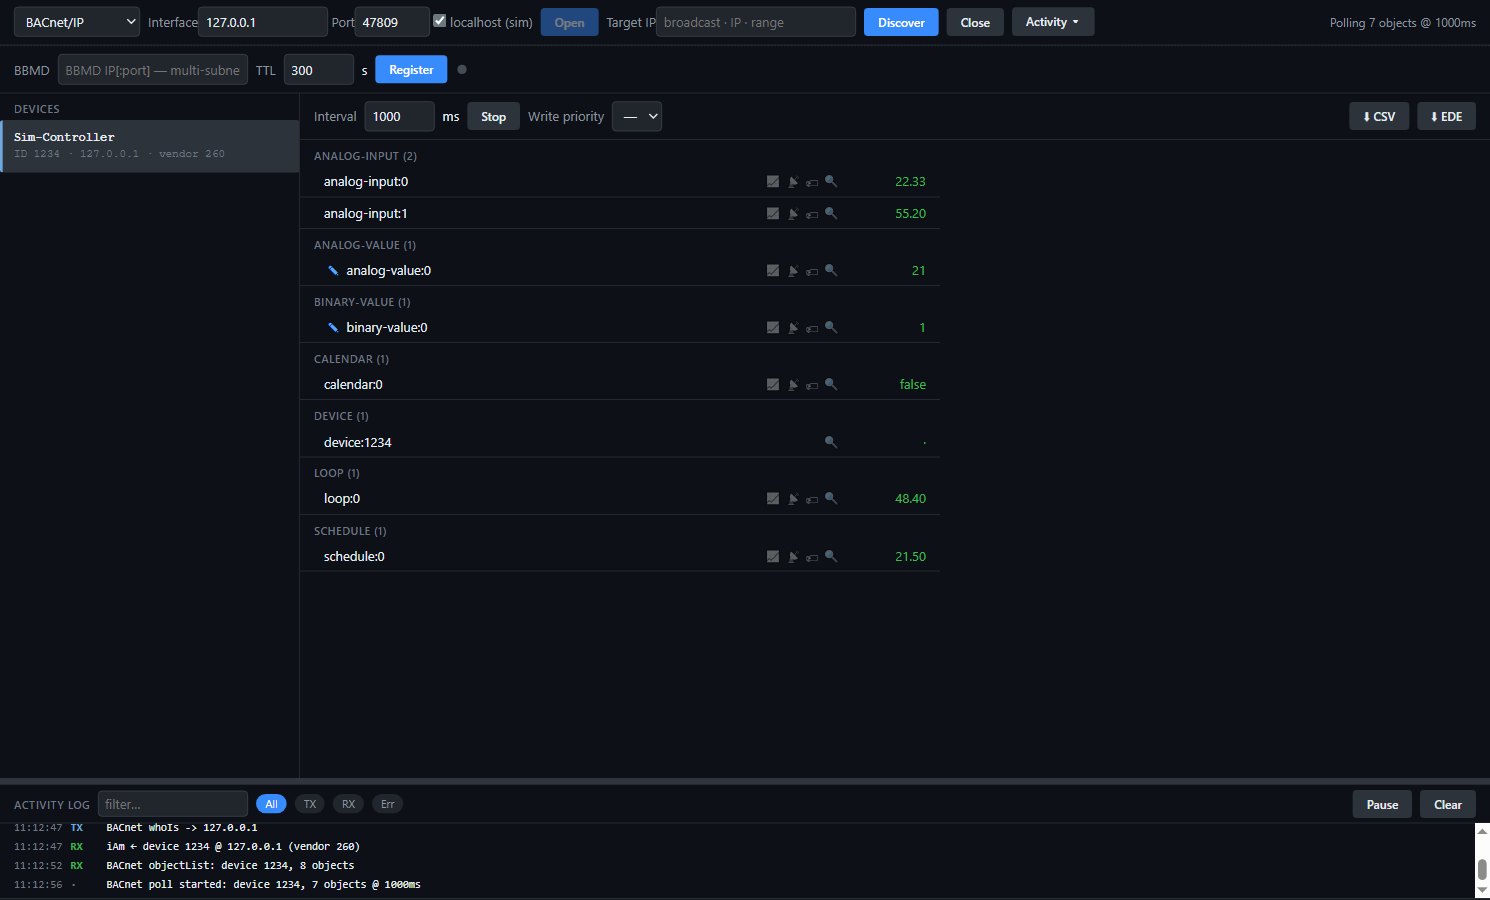Click satellite dish icon on analog-input:0 row
The image size is (1490, 900).
click(793, 182)
